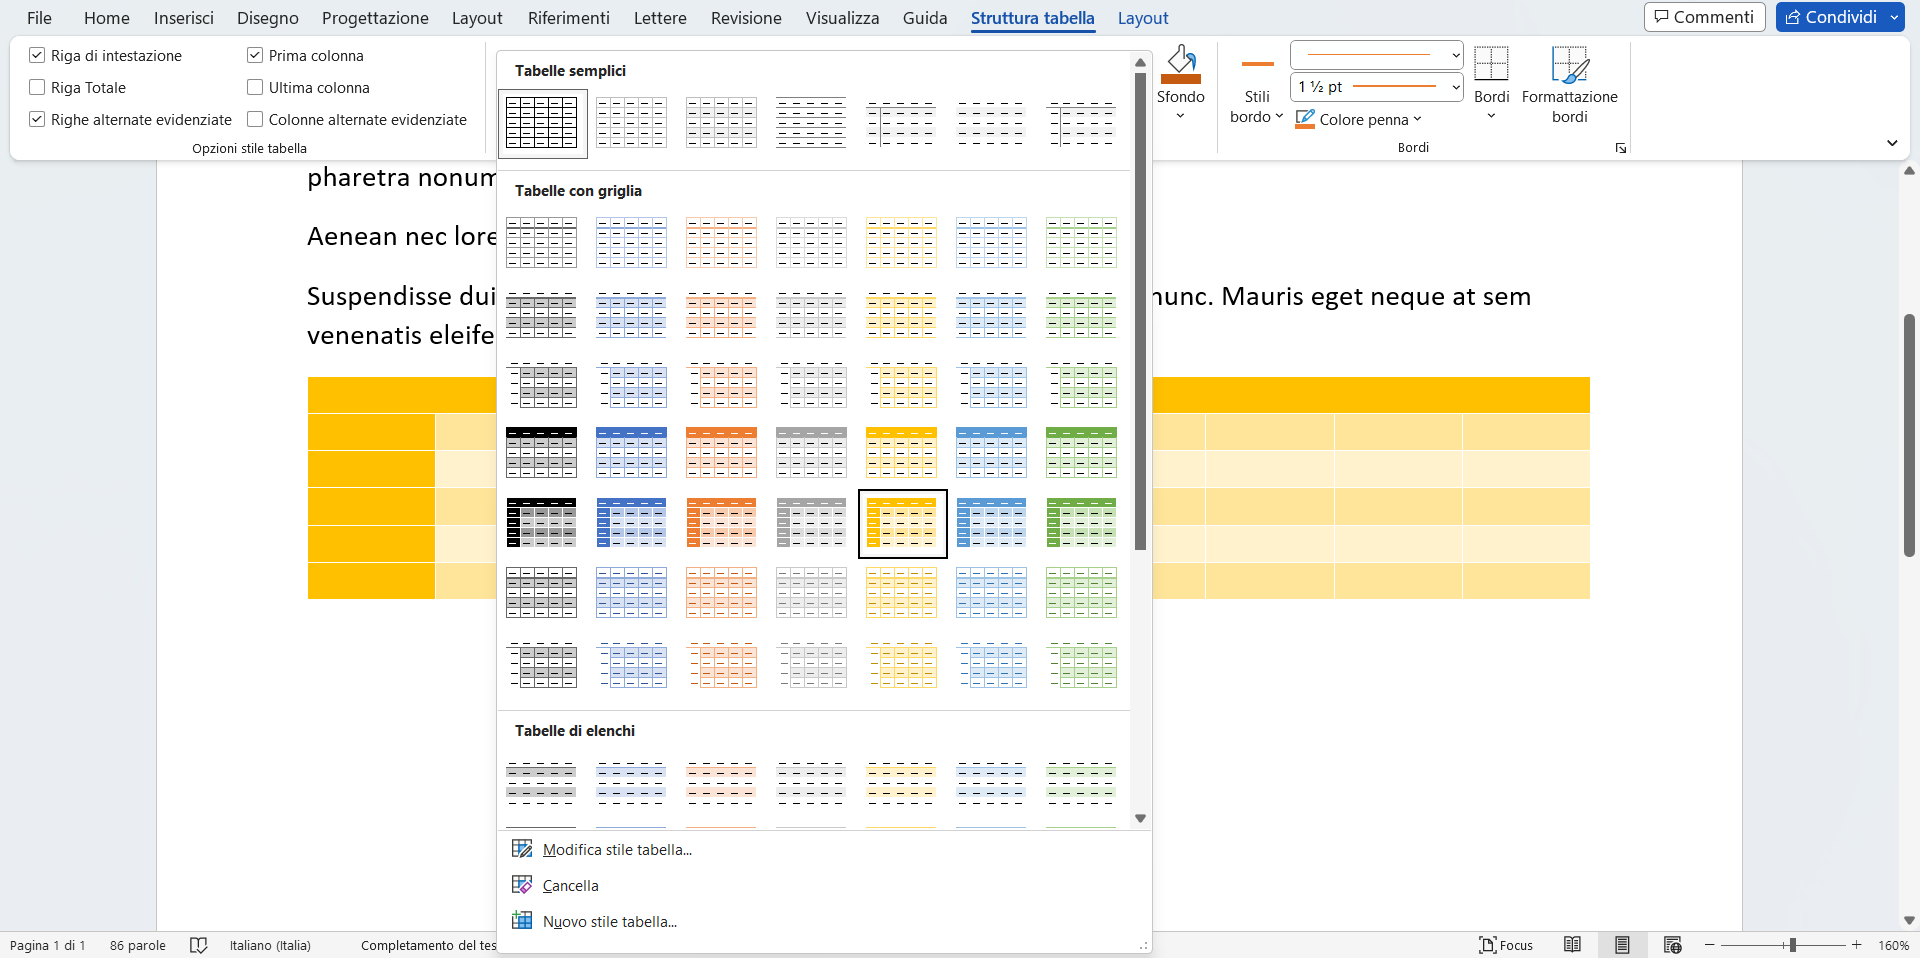The image size is (1920, 958).
Task: Open the Inserisci ribbon tab
Action: coord(183,18)
